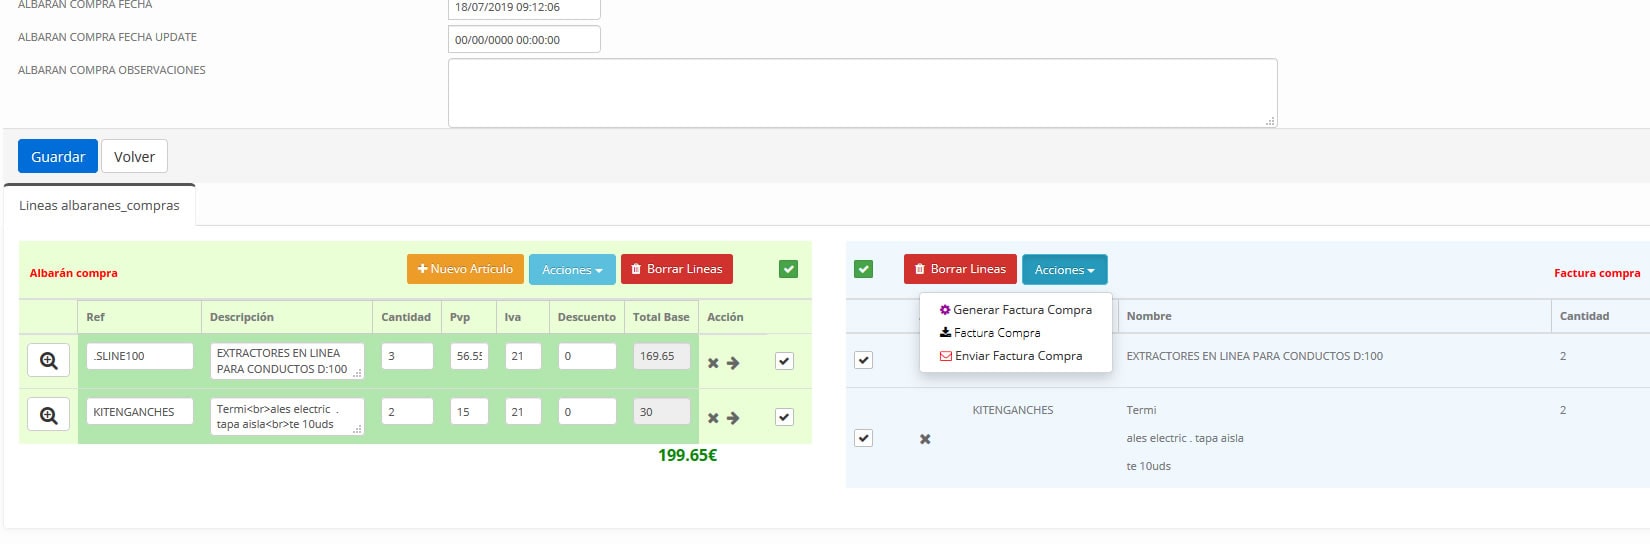
Task: Click the Guardar button
Action: [x=58, y=157]
